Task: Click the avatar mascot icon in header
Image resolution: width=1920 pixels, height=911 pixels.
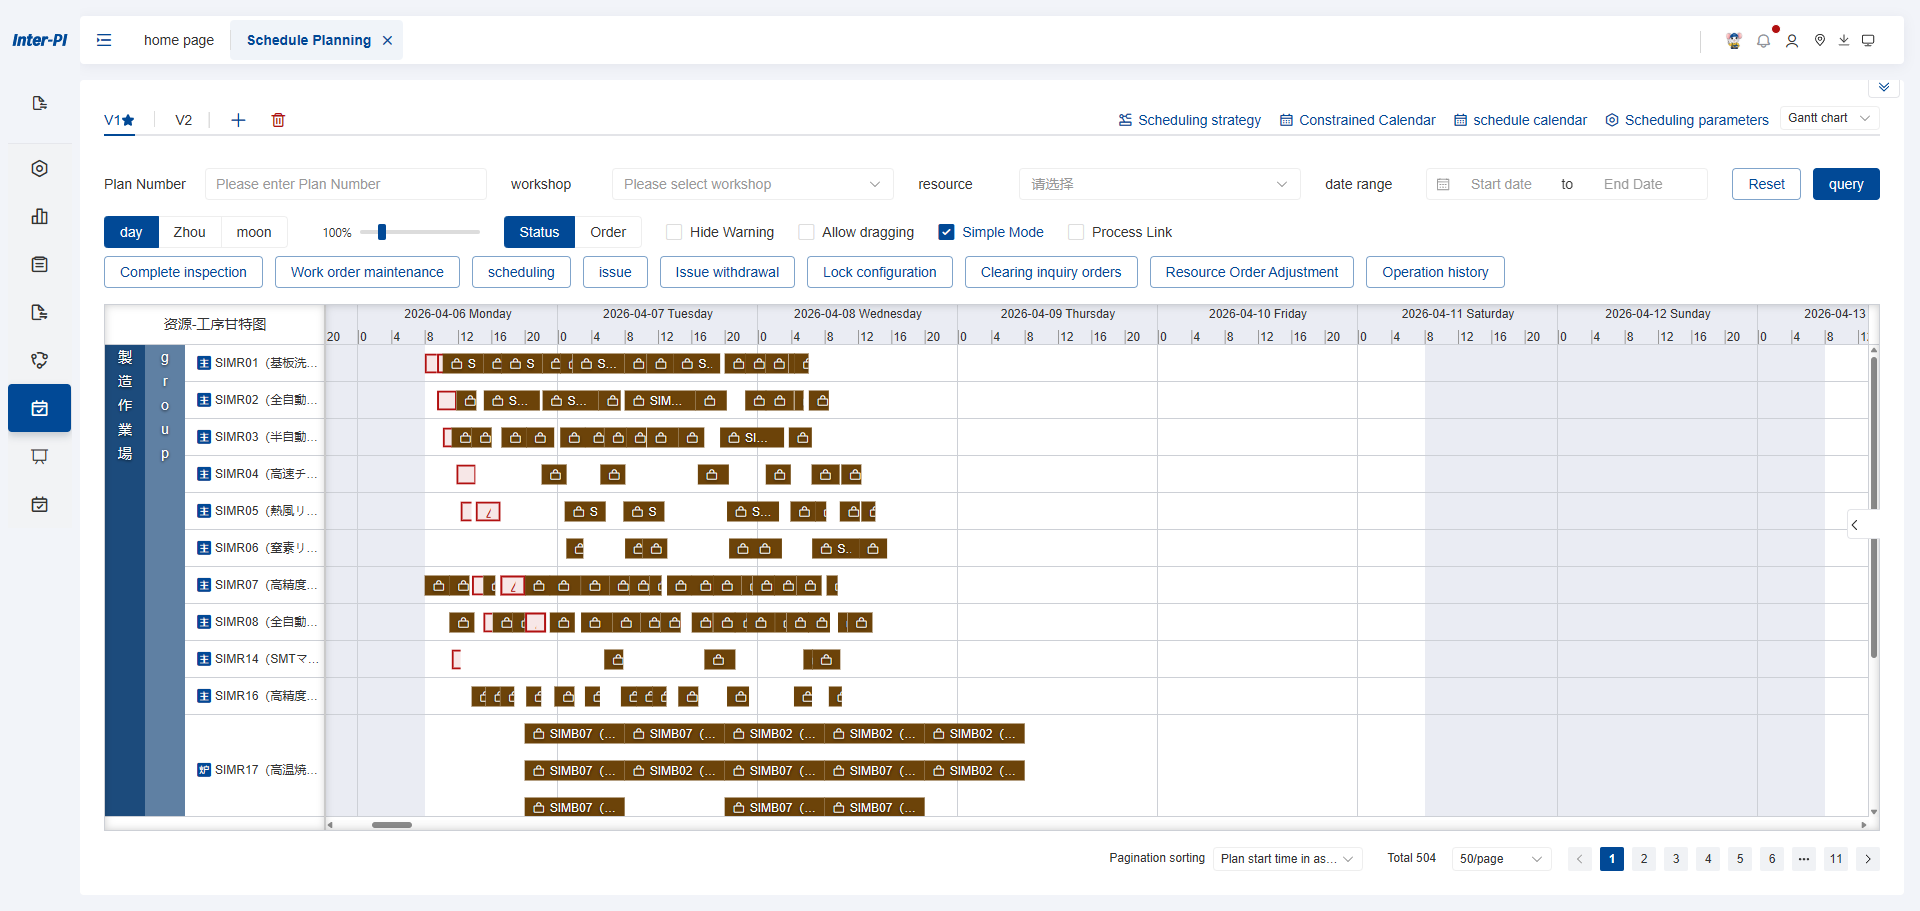Action: (x=1734, y=41)
